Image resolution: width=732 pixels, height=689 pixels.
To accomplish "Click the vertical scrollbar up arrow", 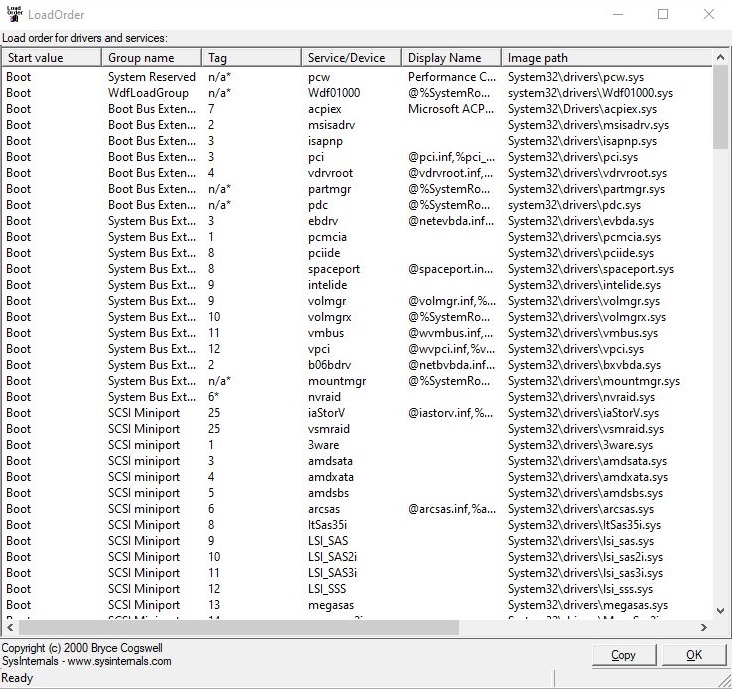I will click(x=720, y=57).
